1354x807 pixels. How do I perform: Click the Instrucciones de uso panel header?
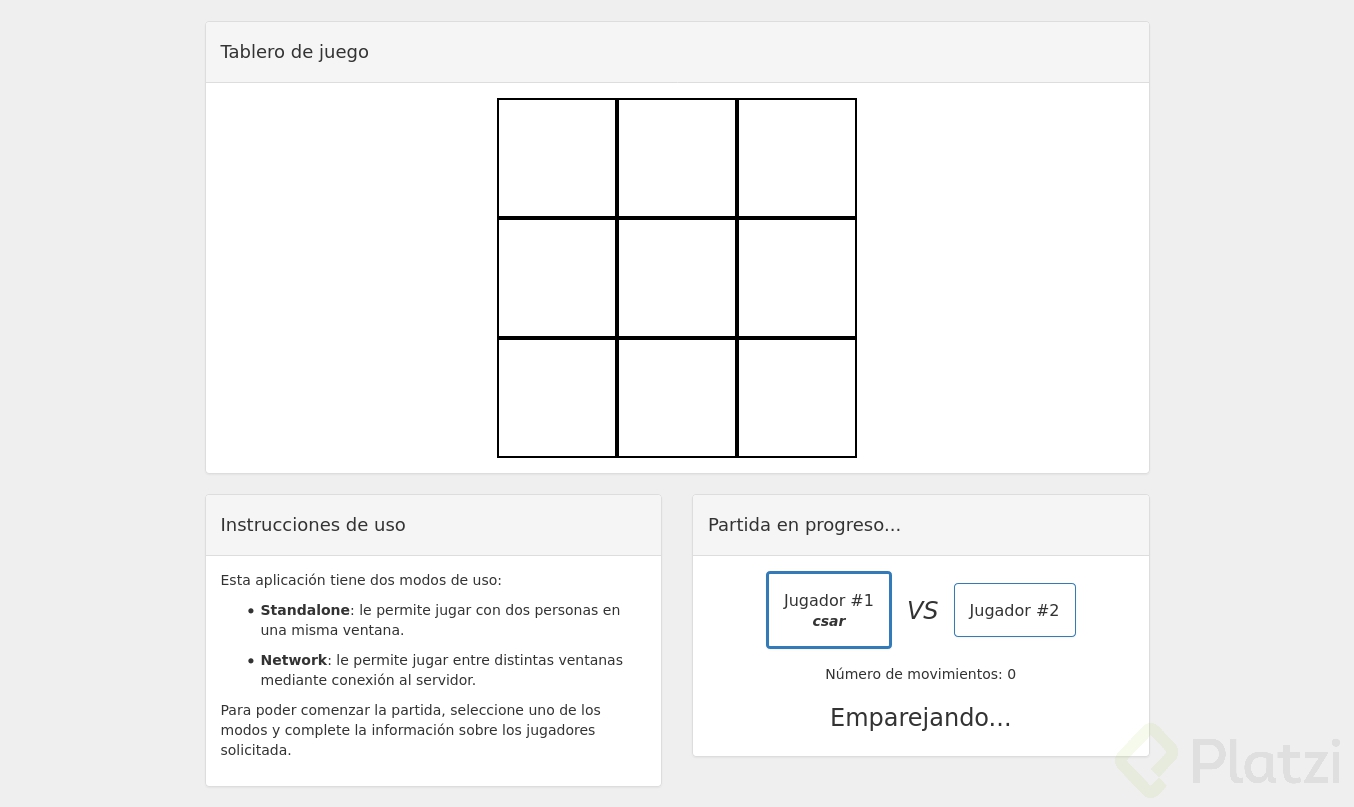[x=313, y=524]
